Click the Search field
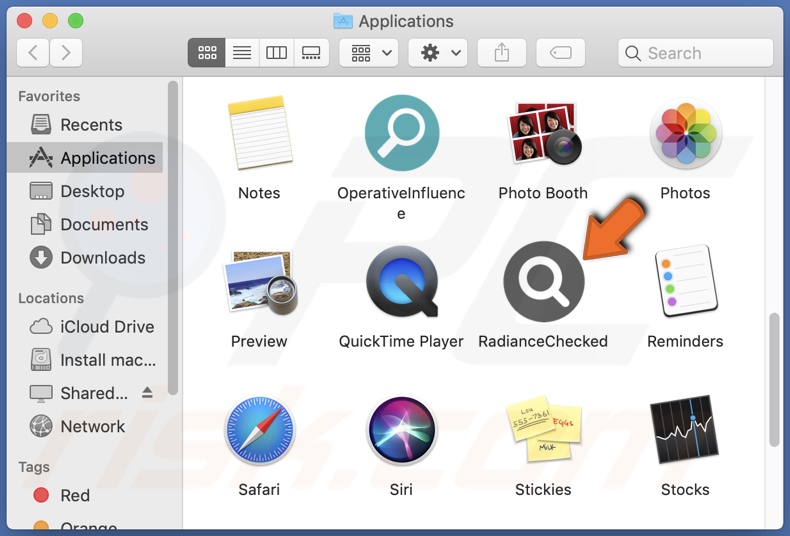Screen dimensions: 790x536 695,53
